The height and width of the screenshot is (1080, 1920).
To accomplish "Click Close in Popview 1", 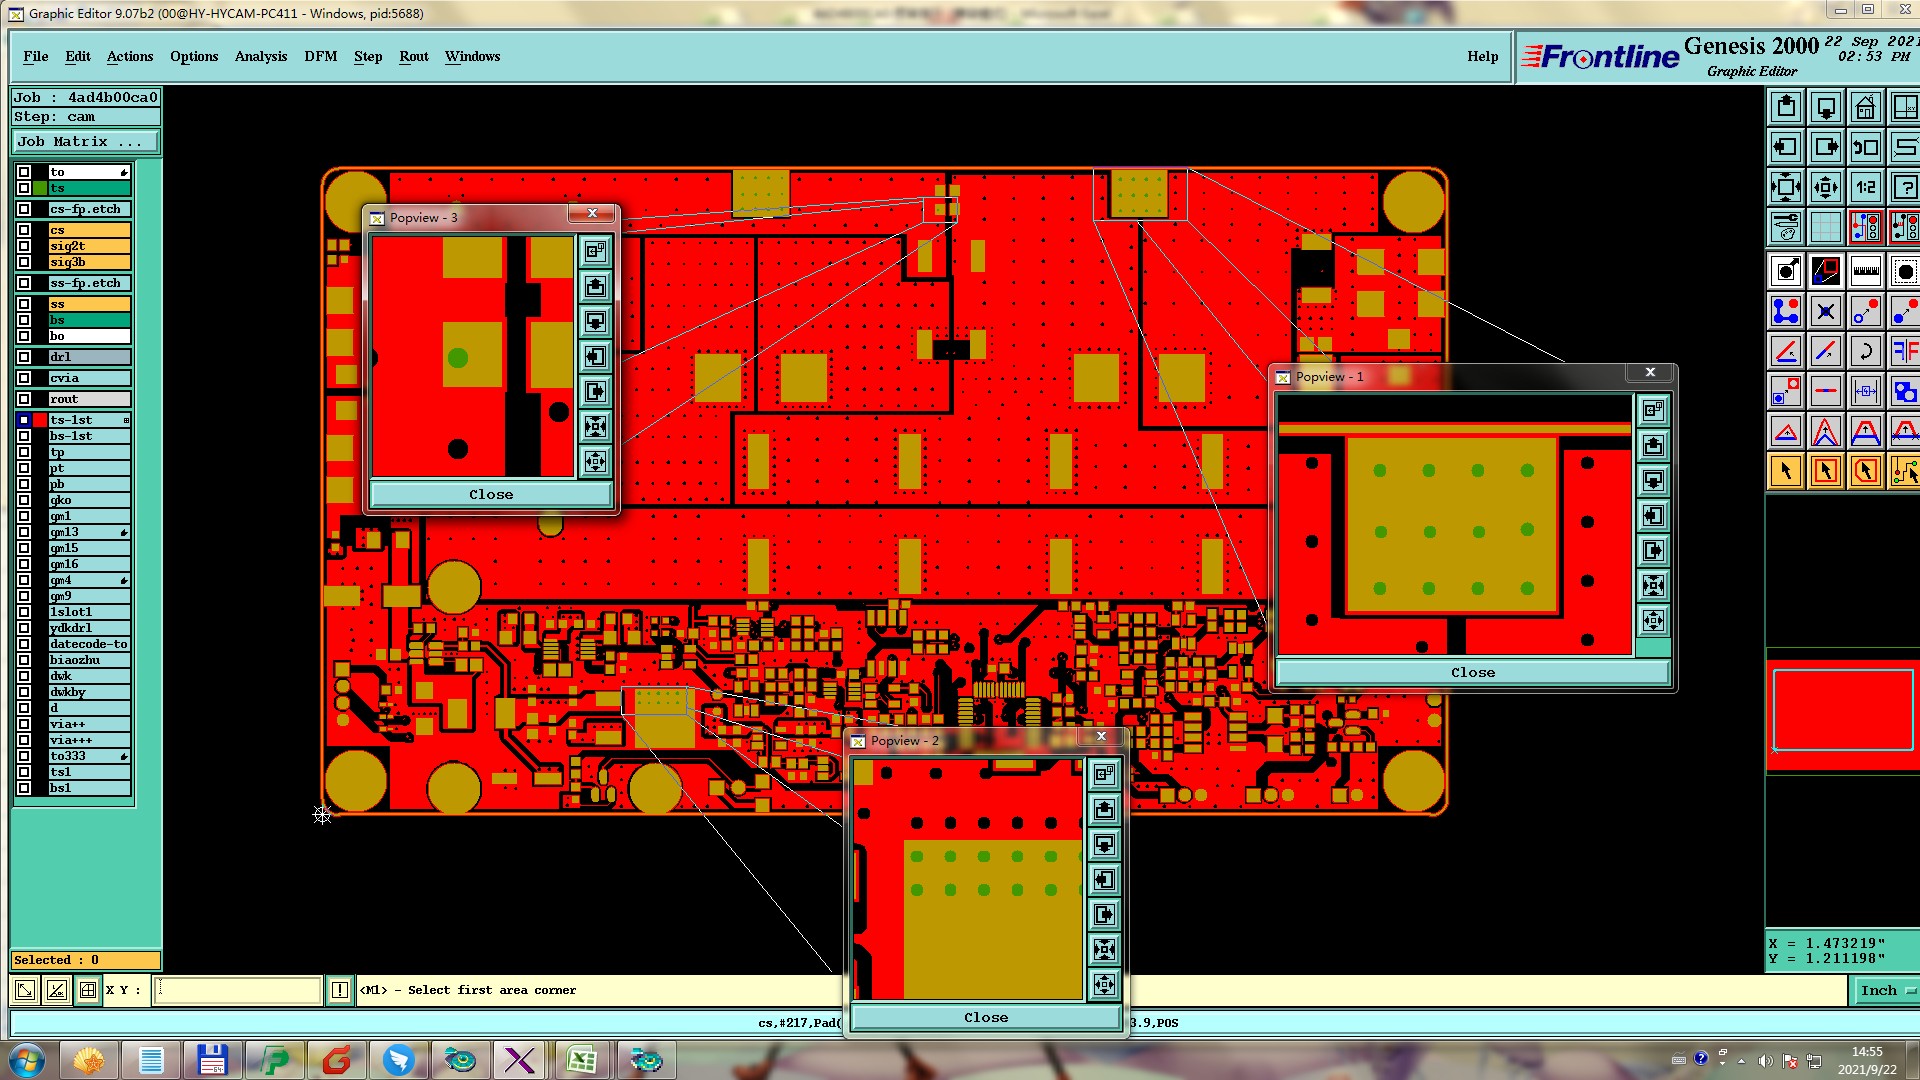I will coord(1472,672).
